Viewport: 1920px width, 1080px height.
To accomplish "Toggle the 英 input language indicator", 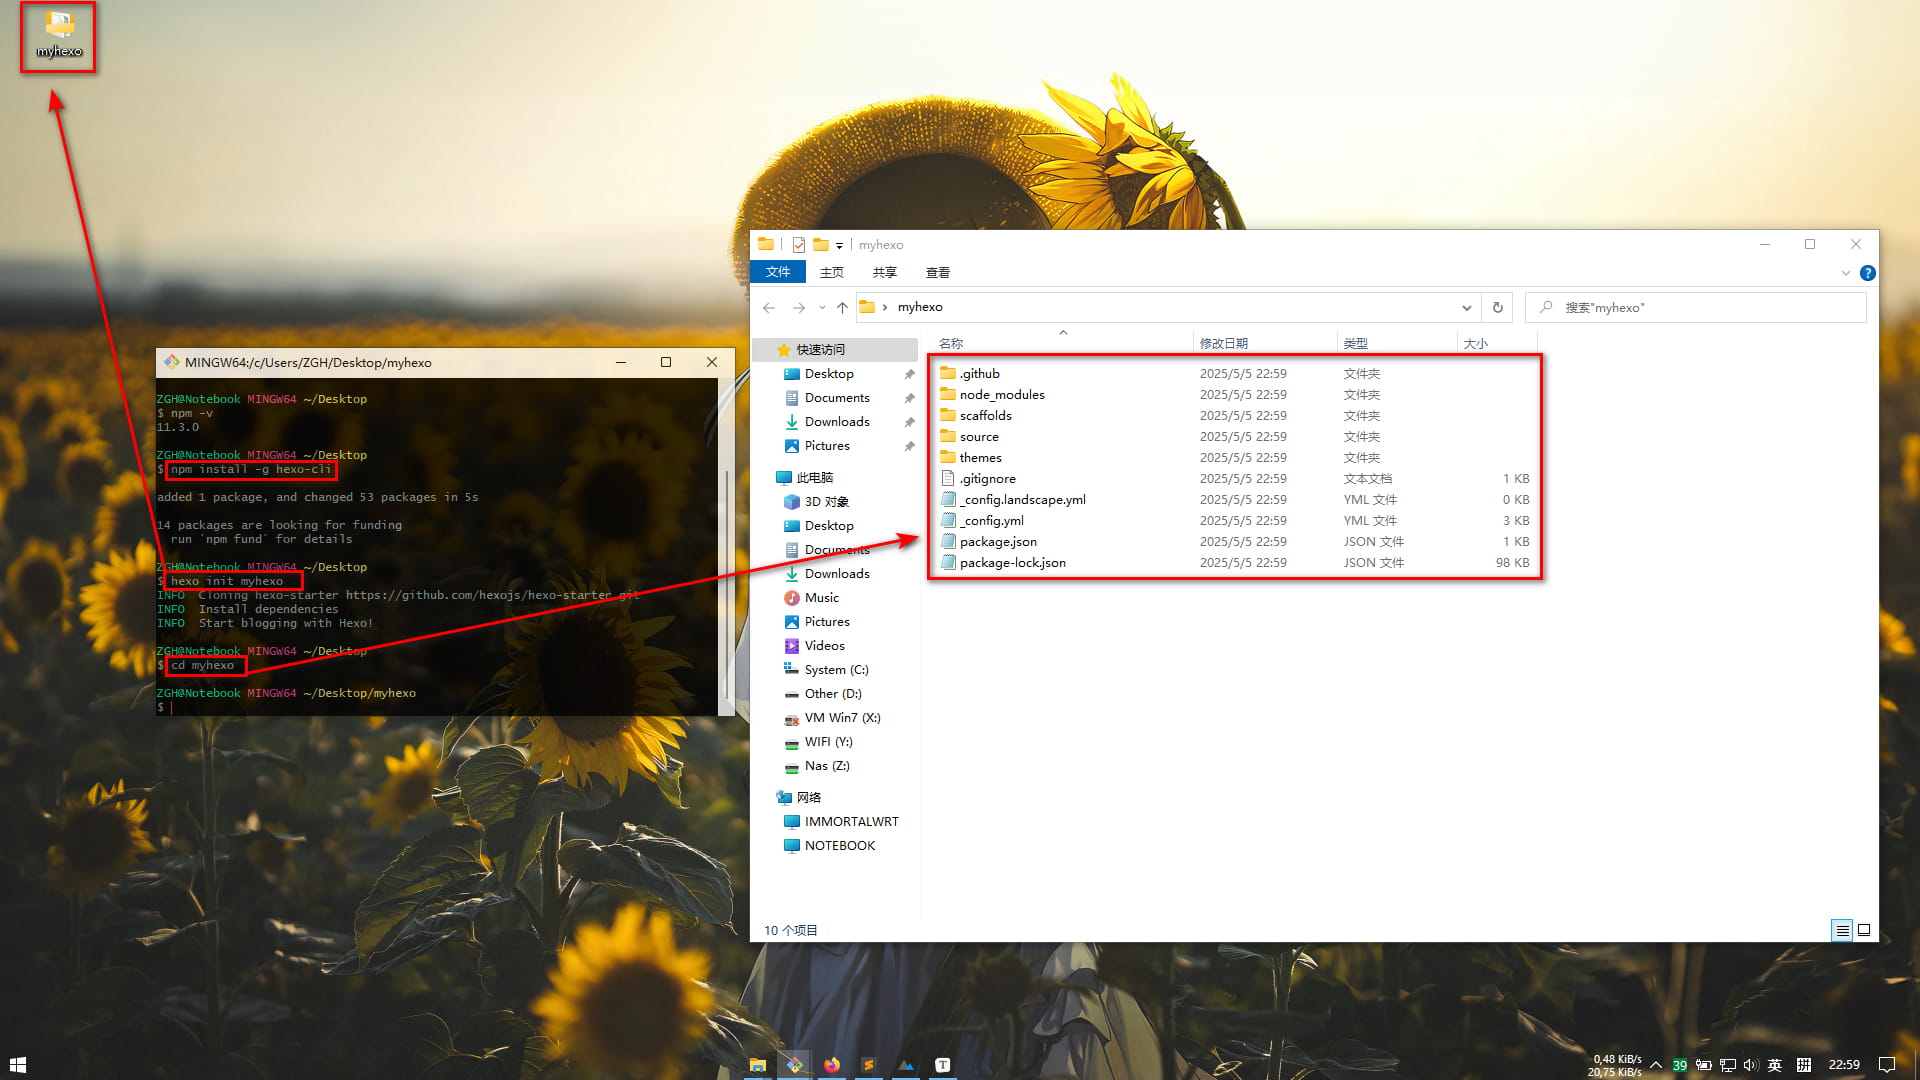I will 1775,1065.
